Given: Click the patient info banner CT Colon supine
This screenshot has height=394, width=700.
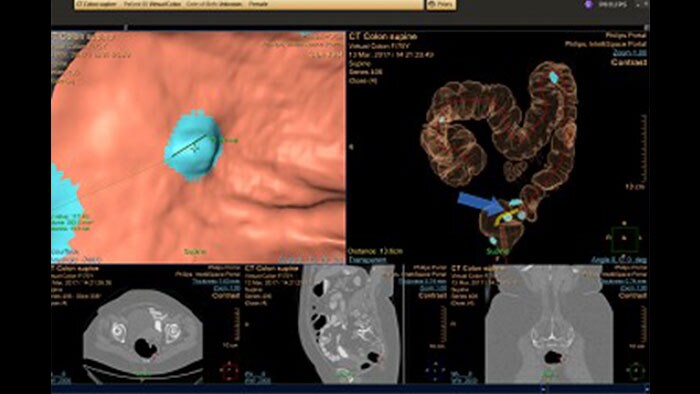Looking at the screenshot, I should pyautogui.click(x=249, y=4).
